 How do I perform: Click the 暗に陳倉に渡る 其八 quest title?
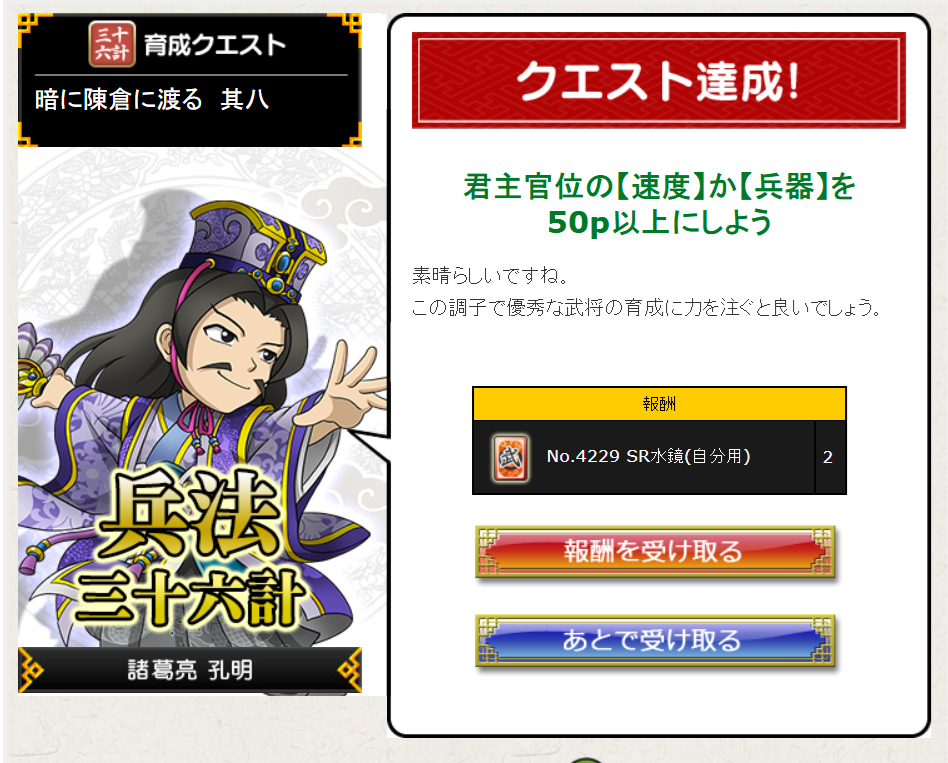click(x=151, y=99)
